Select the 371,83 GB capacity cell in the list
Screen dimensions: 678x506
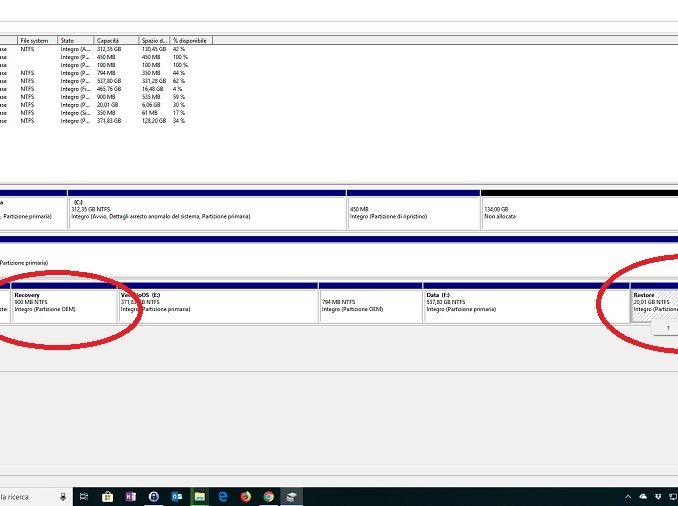109,121
